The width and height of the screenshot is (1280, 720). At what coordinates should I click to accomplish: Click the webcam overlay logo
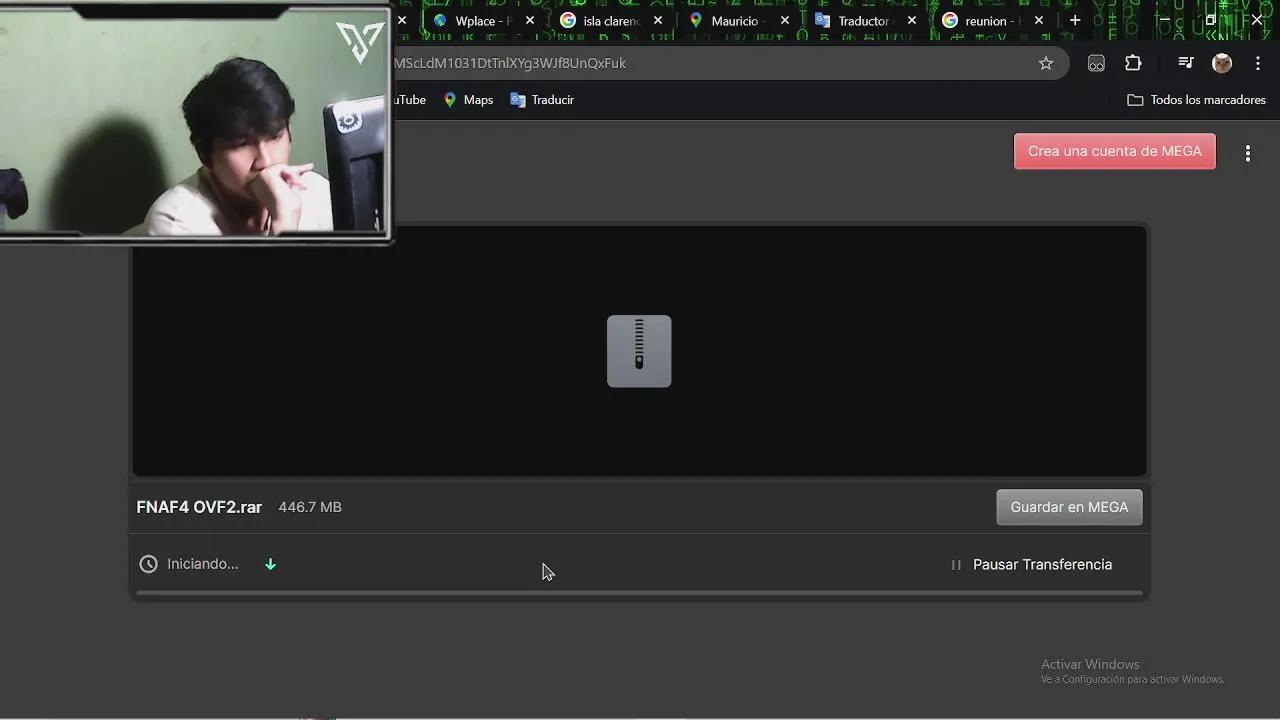coord(360,42)
